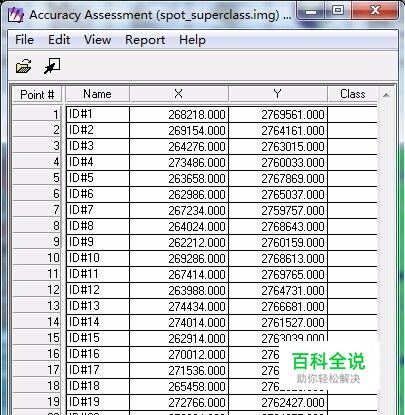Click the select viewer arrow icon

point(52,66)
